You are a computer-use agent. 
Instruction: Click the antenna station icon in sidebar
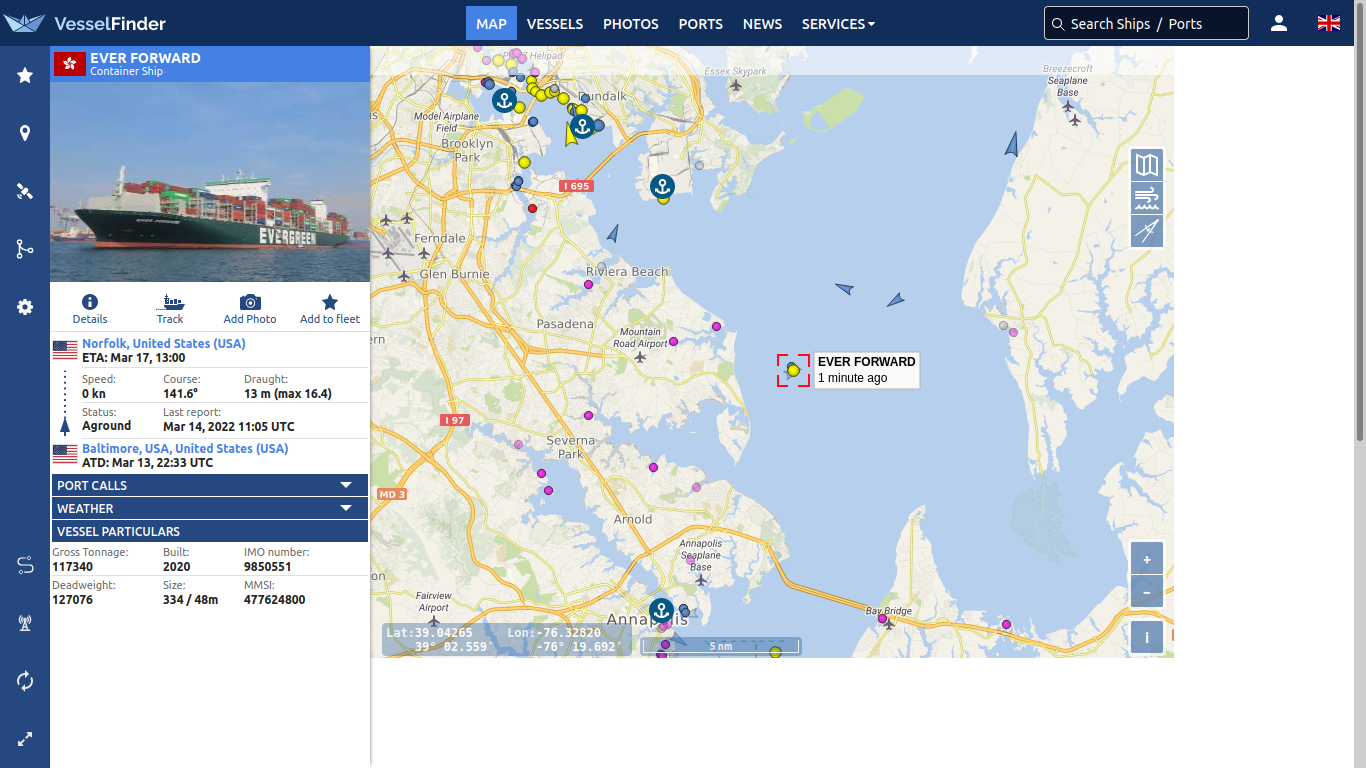pos(25,623)
